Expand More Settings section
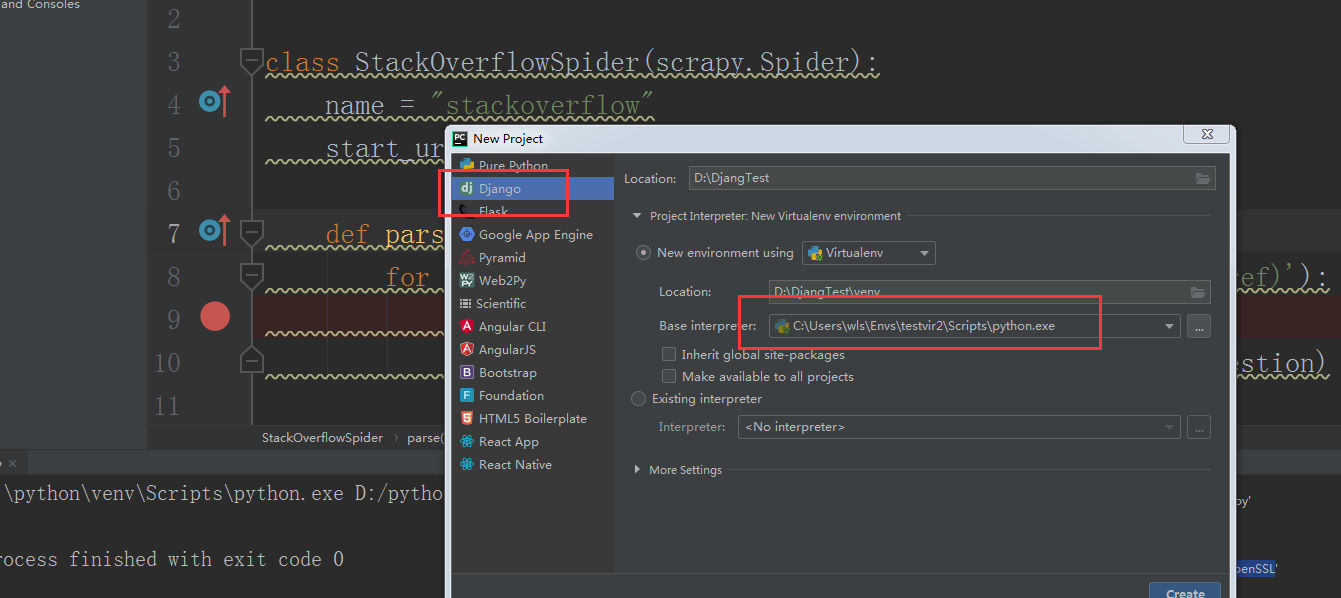The image size is (1341, 598). coord(637,470)
